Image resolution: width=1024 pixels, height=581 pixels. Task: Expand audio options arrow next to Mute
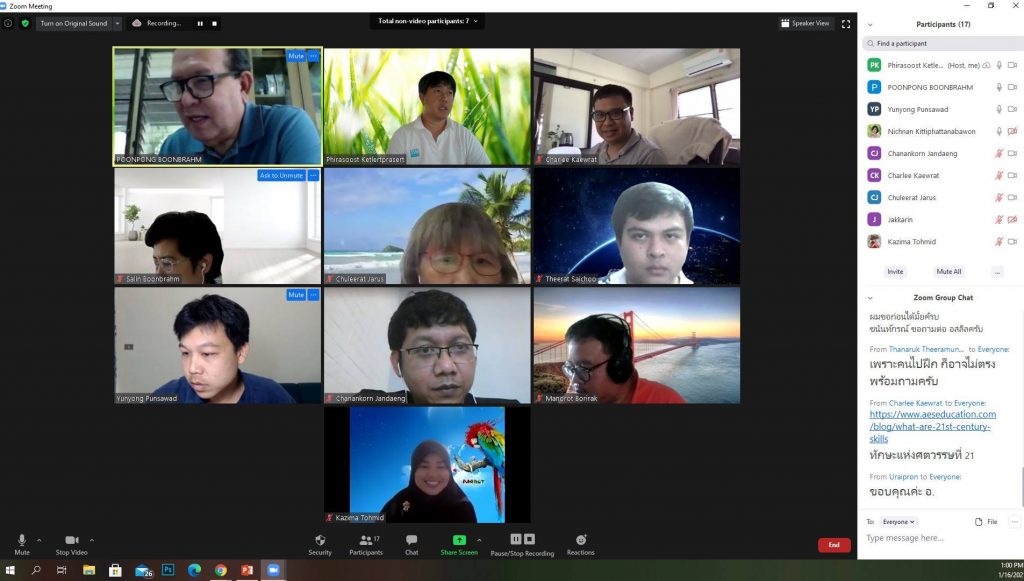42,539
